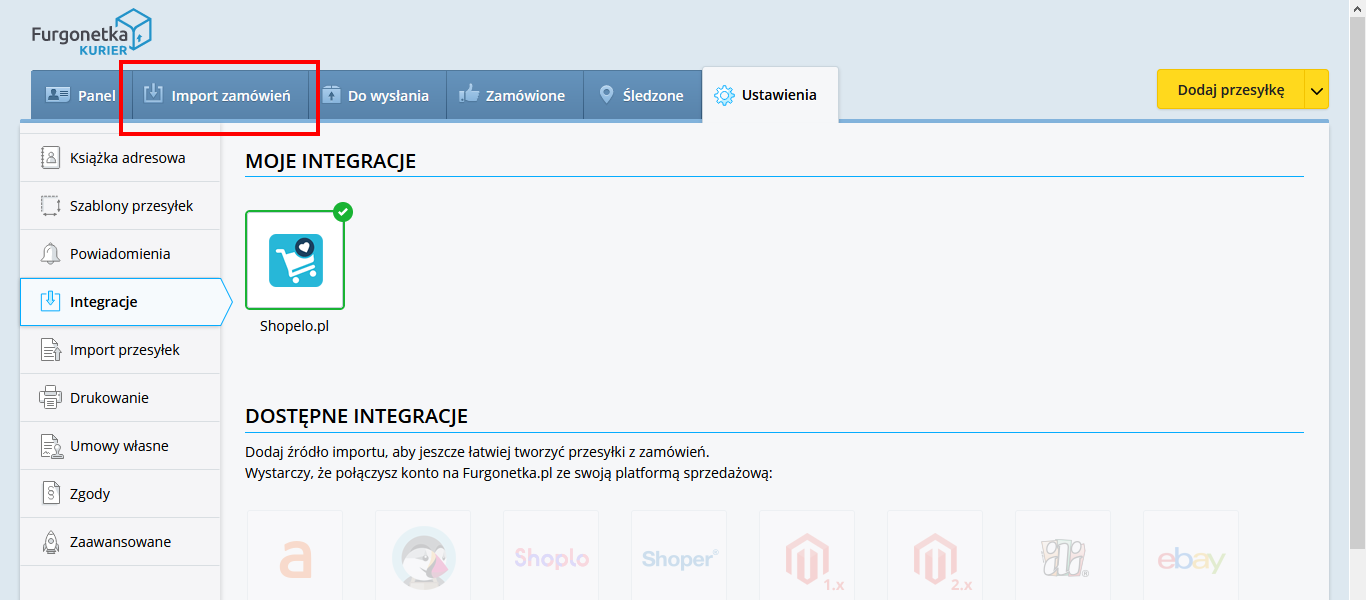The width and height of the screenshot is (1366, 600).
Task: Click the Import przesyłek document icon
Action: pyautogui.click(x=50, y=350)
